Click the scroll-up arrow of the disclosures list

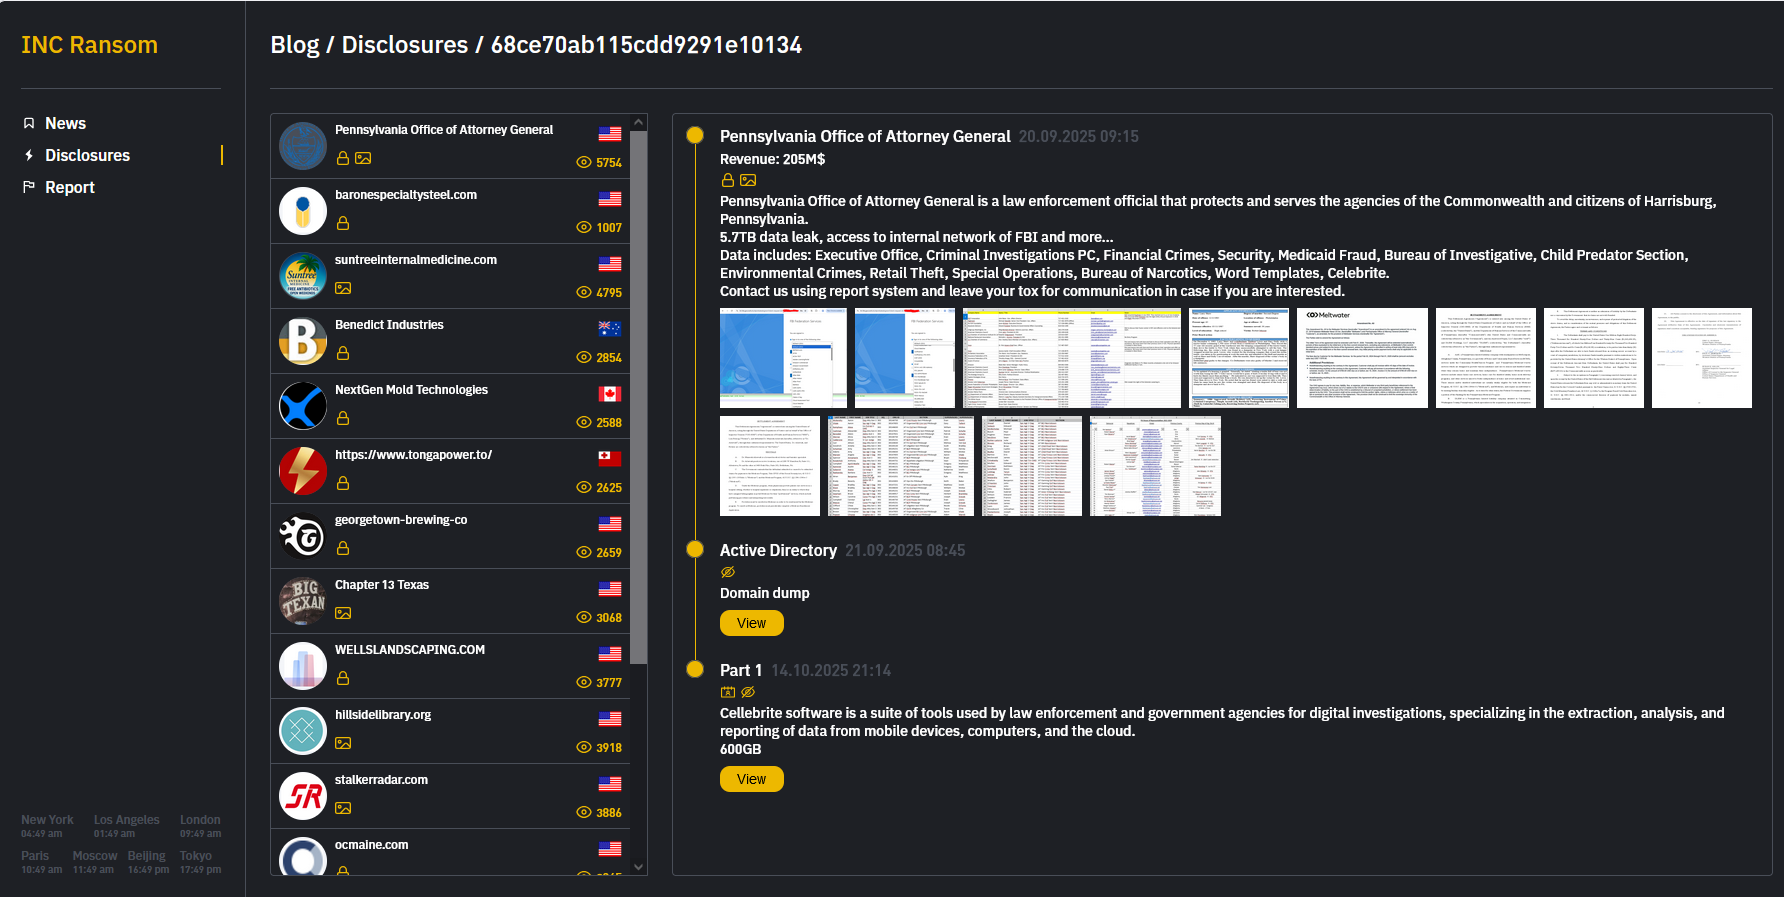point(639,123)
